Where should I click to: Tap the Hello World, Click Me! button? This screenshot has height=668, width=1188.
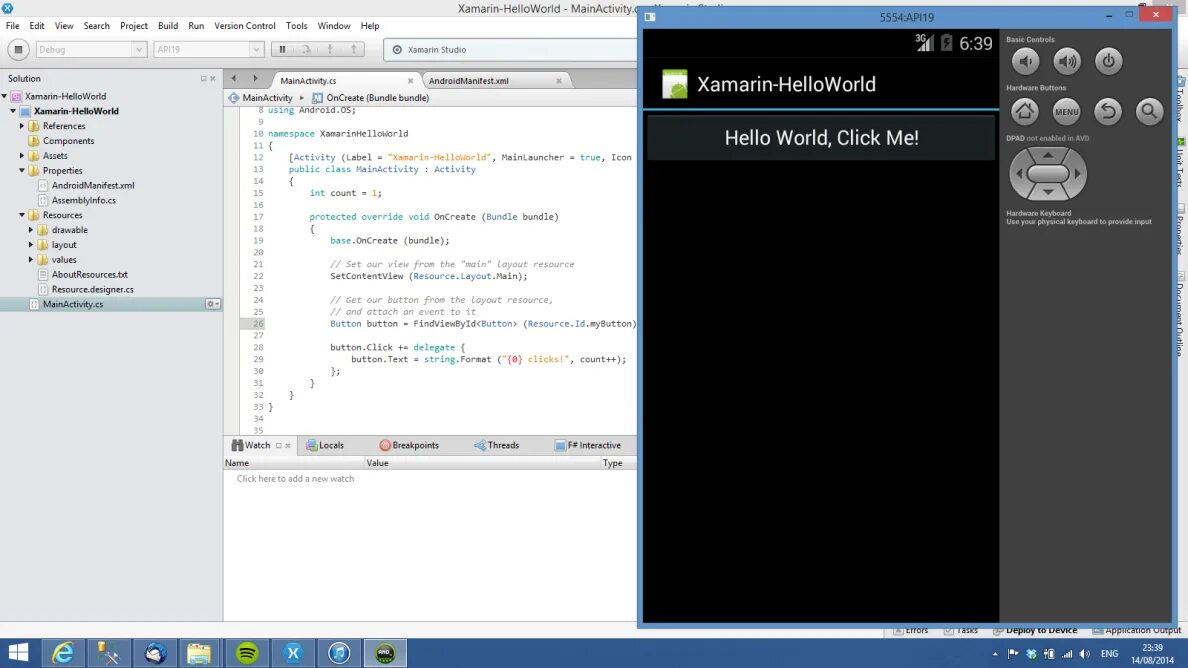(821, 138)
